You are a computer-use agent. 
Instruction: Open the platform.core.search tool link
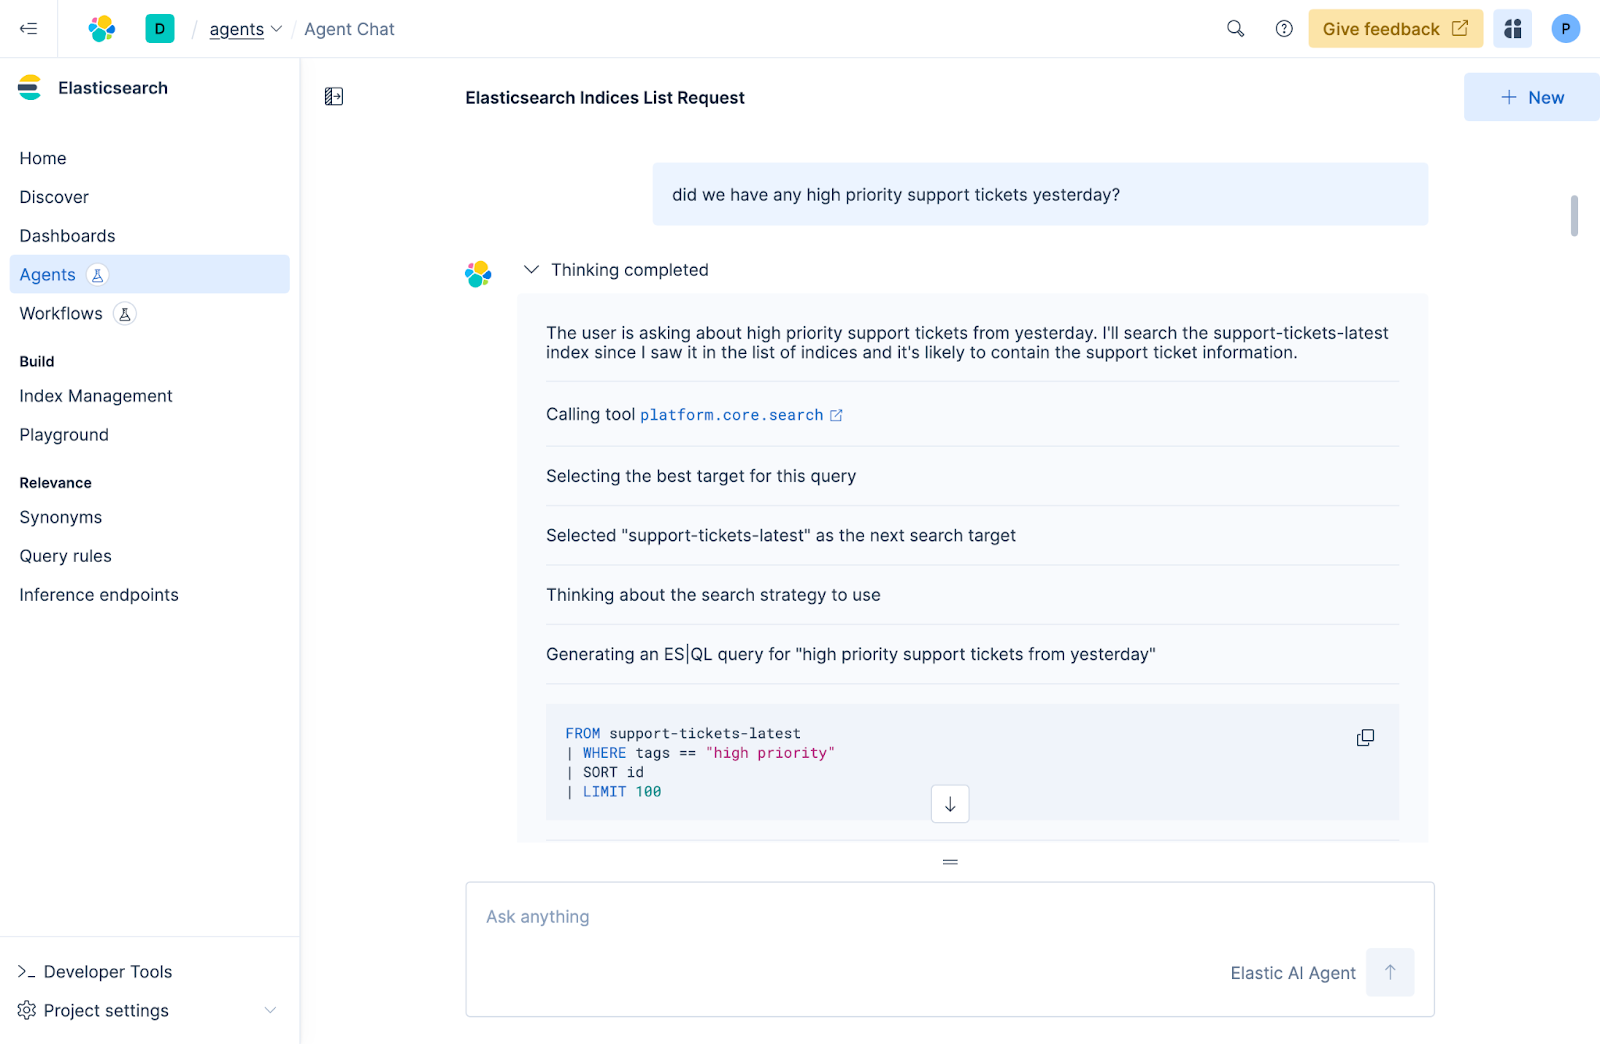[732, 415]
